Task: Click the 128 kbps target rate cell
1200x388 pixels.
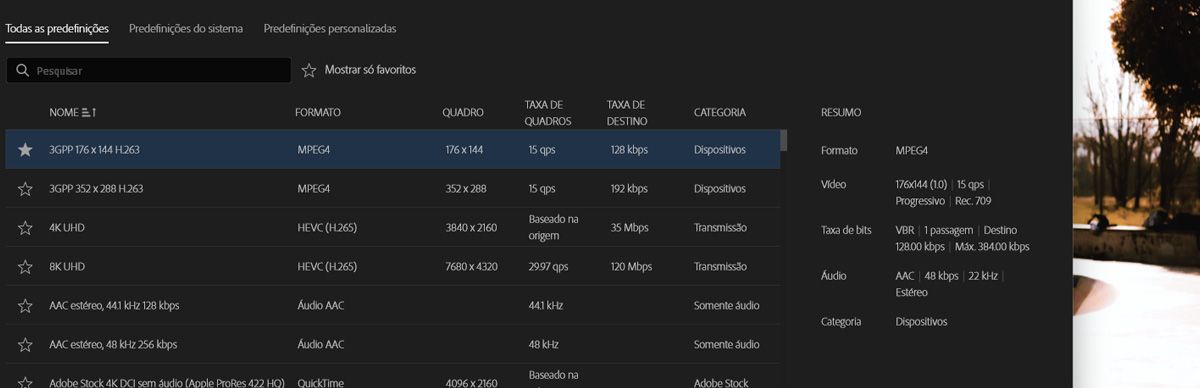Action: [x=630, y=149]
